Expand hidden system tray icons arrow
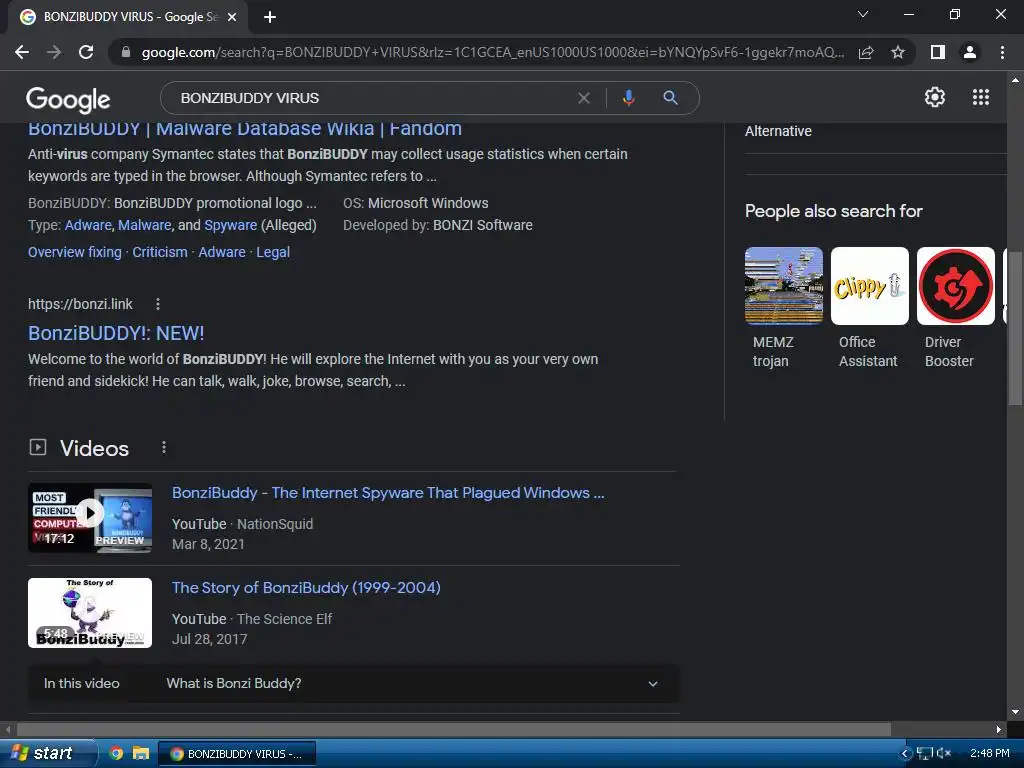Image resolution: width=1024 pixels, height=768 pixels. click(904, 754)
